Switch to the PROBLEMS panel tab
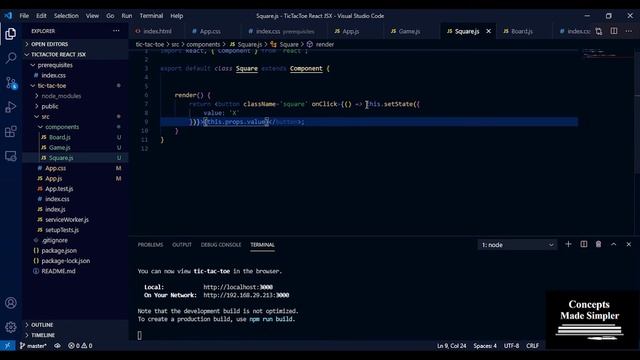640x360 pixels. click(x=150, y=245)
